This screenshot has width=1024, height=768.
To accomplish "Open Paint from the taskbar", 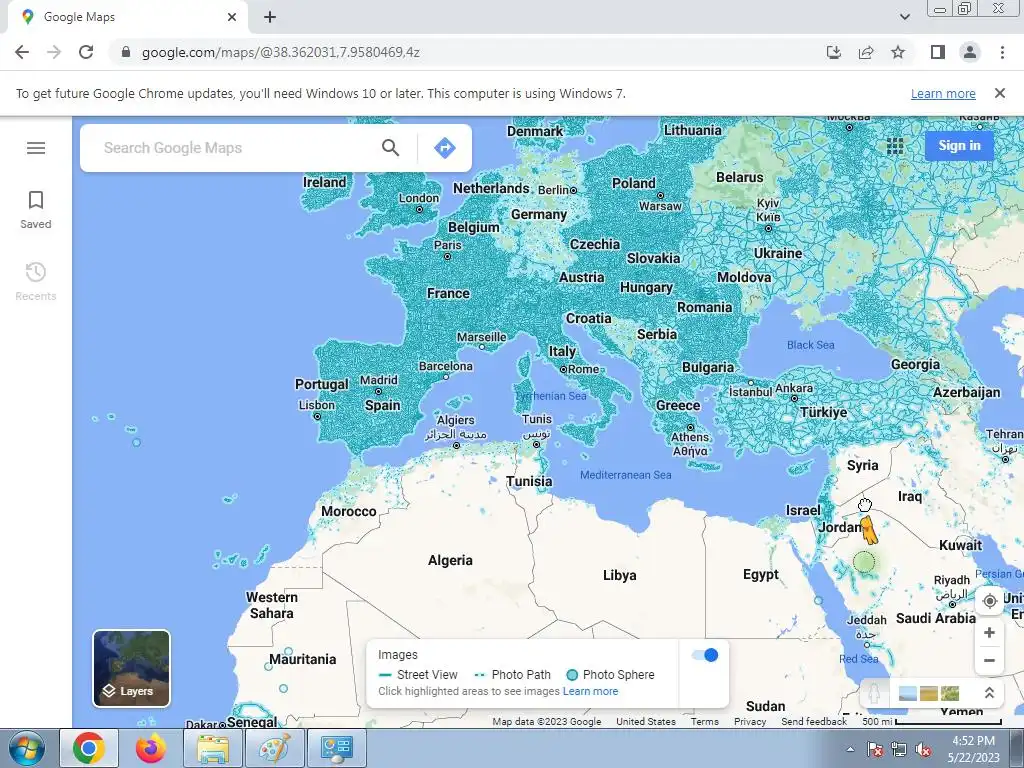I will click(x=274, y=748).
